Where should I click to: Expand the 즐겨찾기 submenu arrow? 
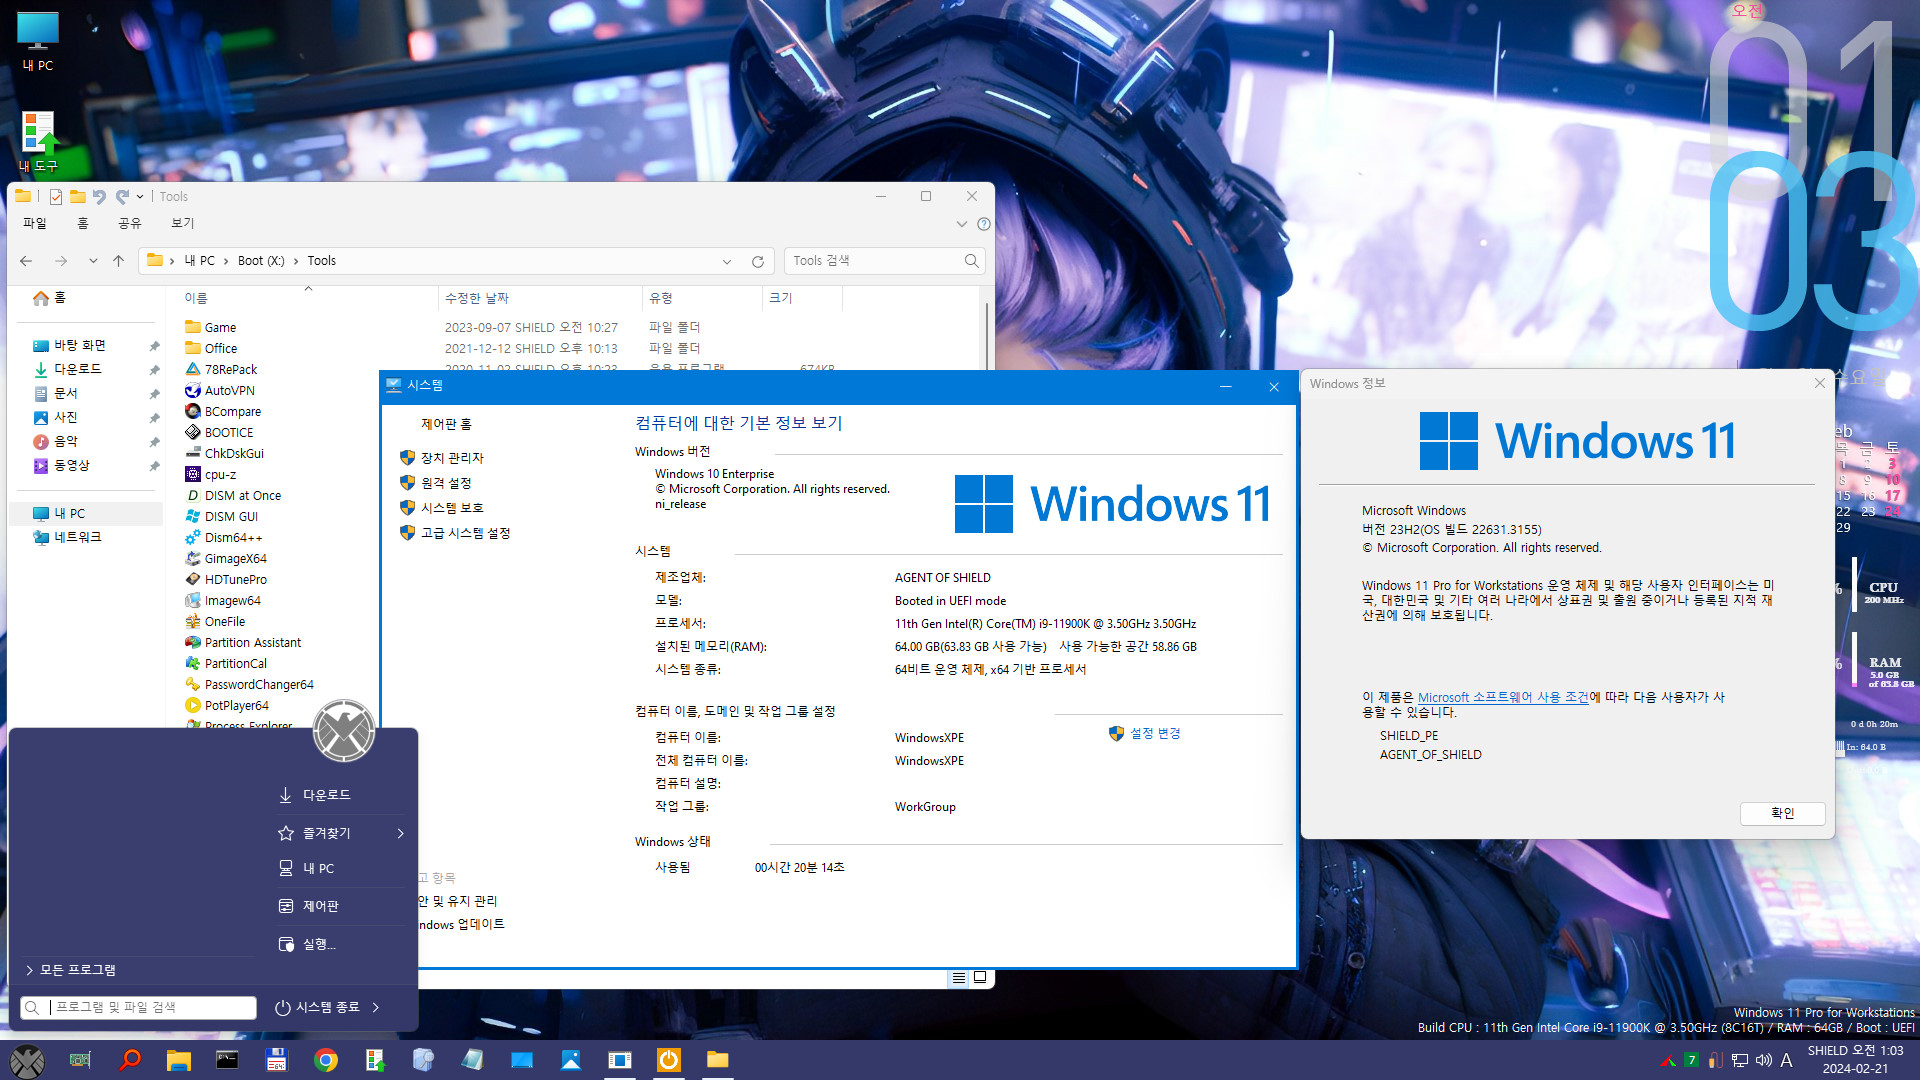click(400, 833)
